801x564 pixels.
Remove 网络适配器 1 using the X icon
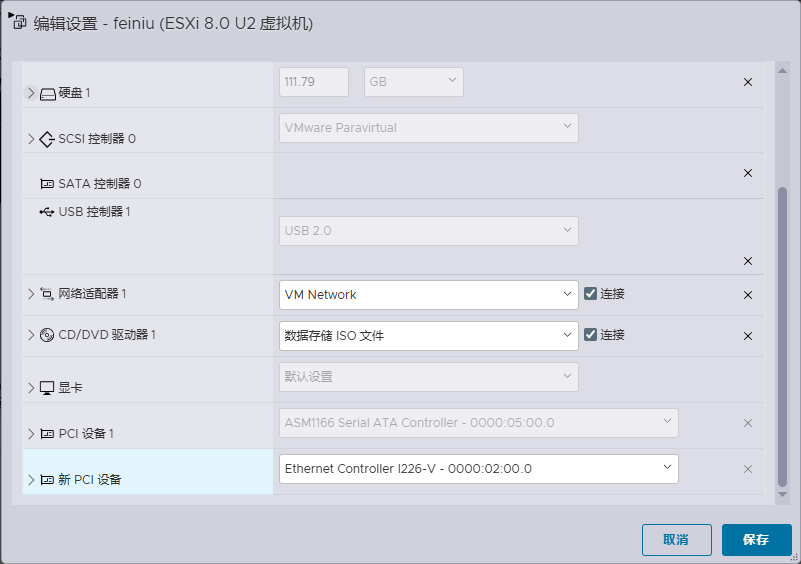[x=747, y=295]
